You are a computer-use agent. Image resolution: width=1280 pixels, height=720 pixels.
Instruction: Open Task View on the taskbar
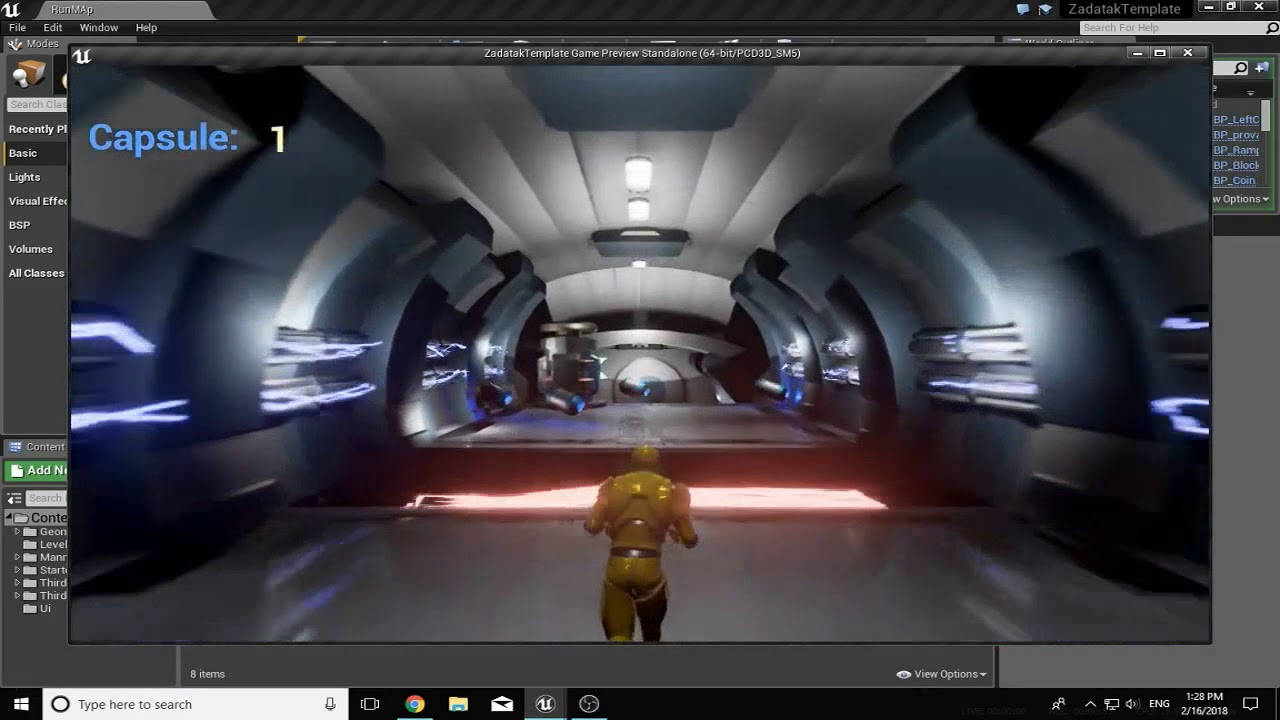[x=370, y=704]
